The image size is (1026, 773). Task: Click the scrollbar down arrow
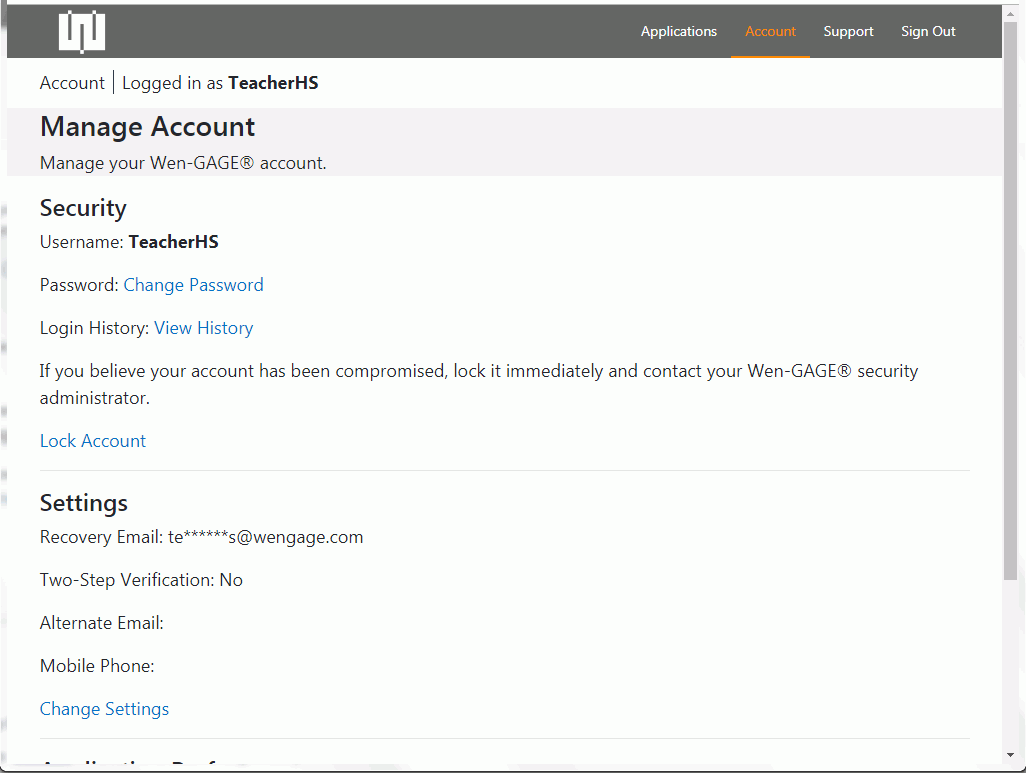point(1010,754)
